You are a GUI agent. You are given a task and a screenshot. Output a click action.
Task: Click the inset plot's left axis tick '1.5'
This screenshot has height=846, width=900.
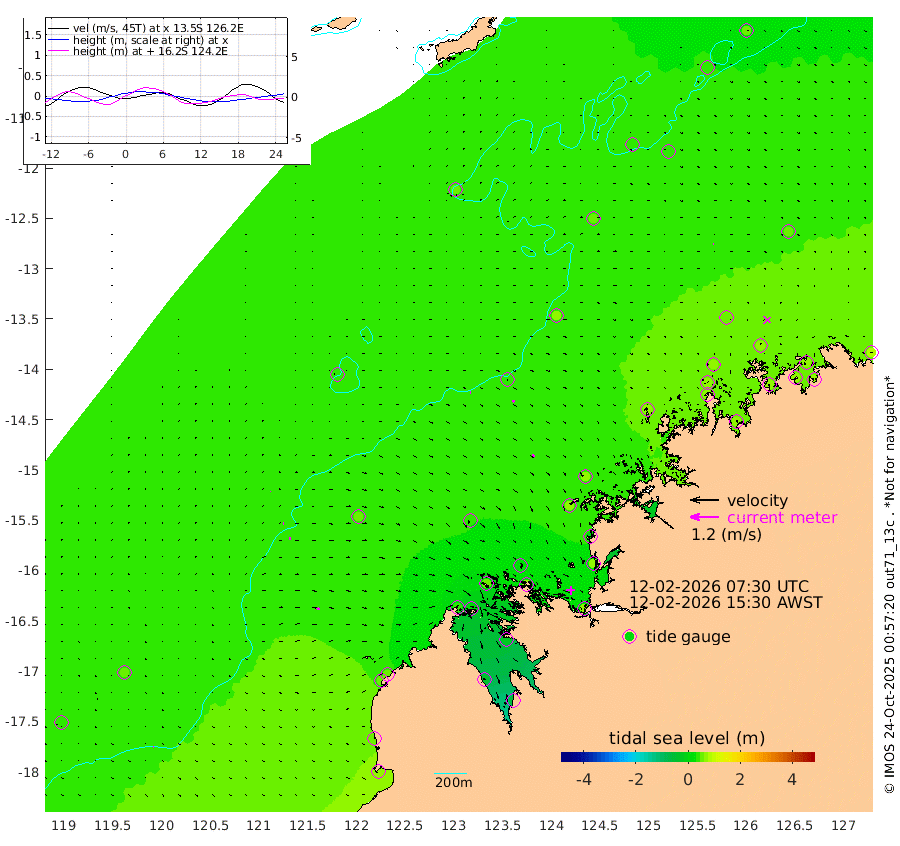(x=33, y=35)
